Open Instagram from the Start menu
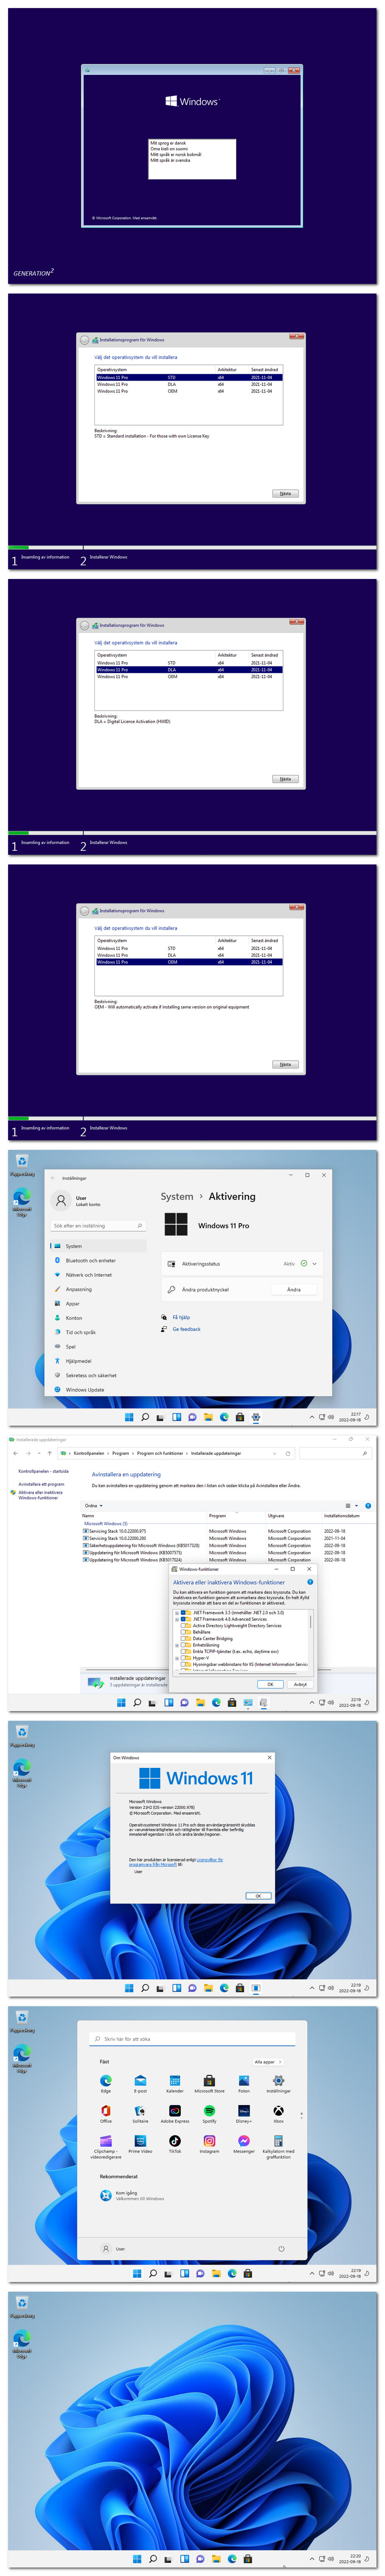Image resolution: width=385 pixels, height=2576 pixels. (209, 2140)
